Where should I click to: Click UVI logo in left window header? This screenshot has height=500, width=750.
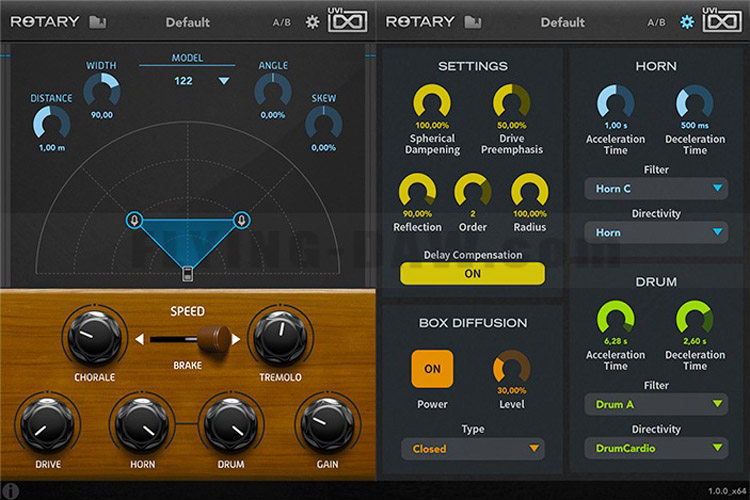(x=348, y=21)
